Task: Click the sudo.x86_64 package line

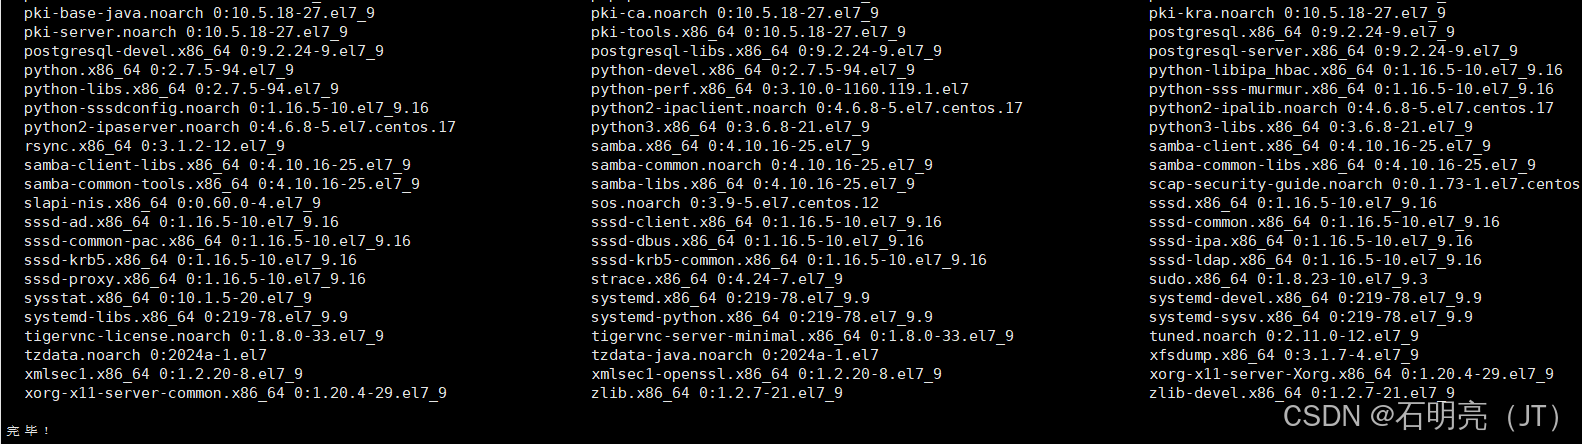Action: [x=1288, y=279]
